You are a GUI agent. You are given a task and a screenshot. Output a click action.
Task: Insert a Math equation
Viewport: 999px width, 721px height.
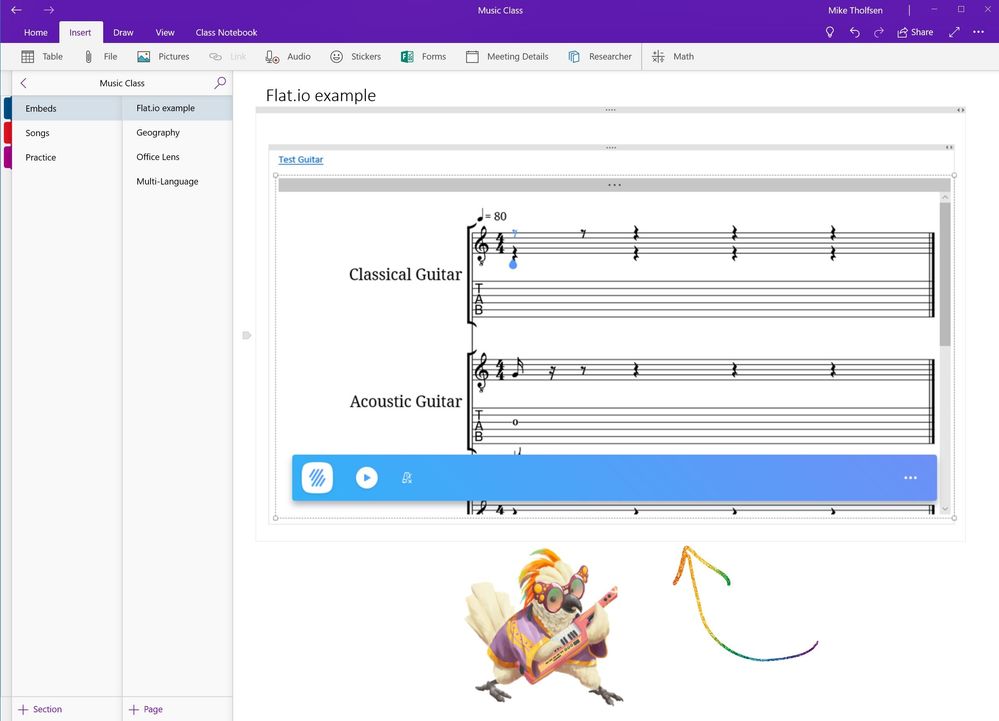pyautogui.click(x=673, y=57)
